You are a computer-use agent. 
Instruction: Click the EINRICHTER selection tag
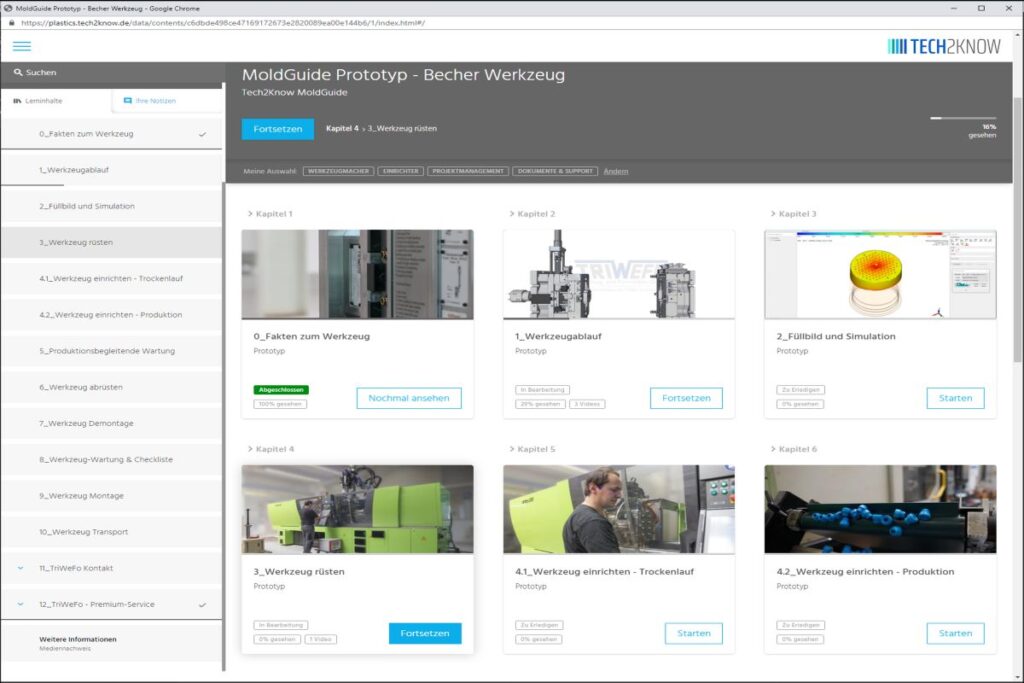click(400, 171)
